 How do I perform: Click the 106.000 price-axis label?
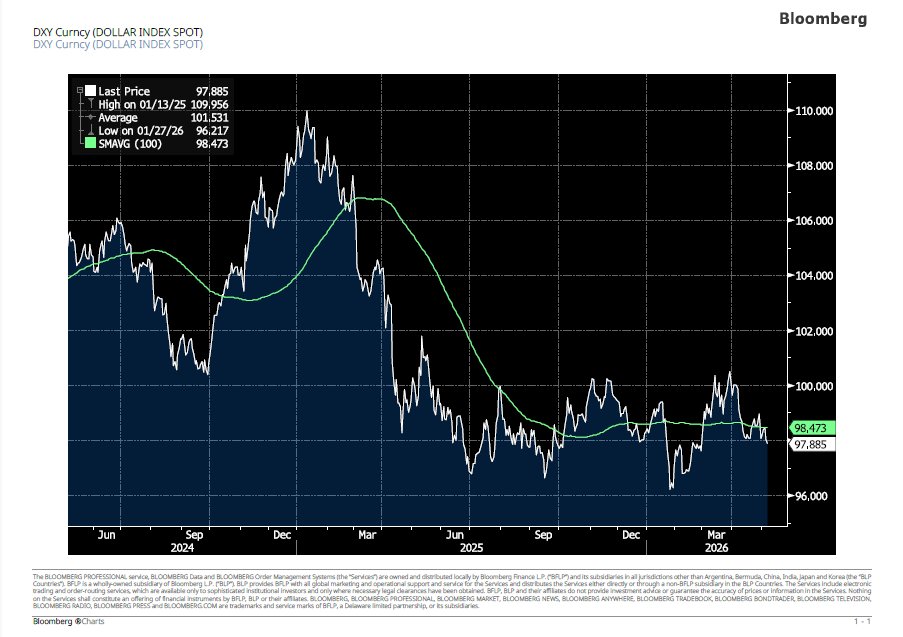tap(814, 221)
